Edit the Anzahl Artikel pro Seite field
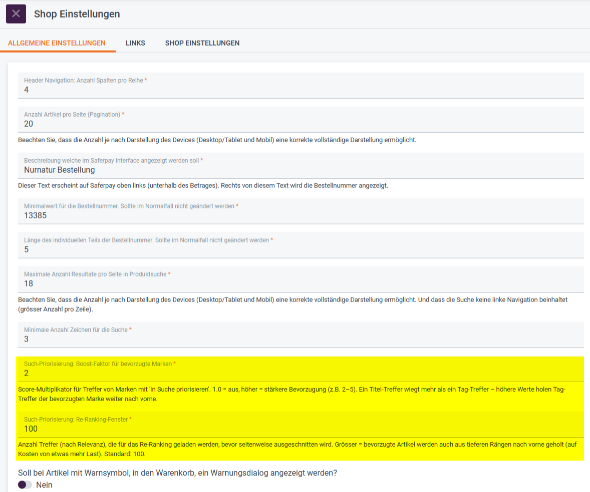Screen dimensions: 590x492 point(301,120)
